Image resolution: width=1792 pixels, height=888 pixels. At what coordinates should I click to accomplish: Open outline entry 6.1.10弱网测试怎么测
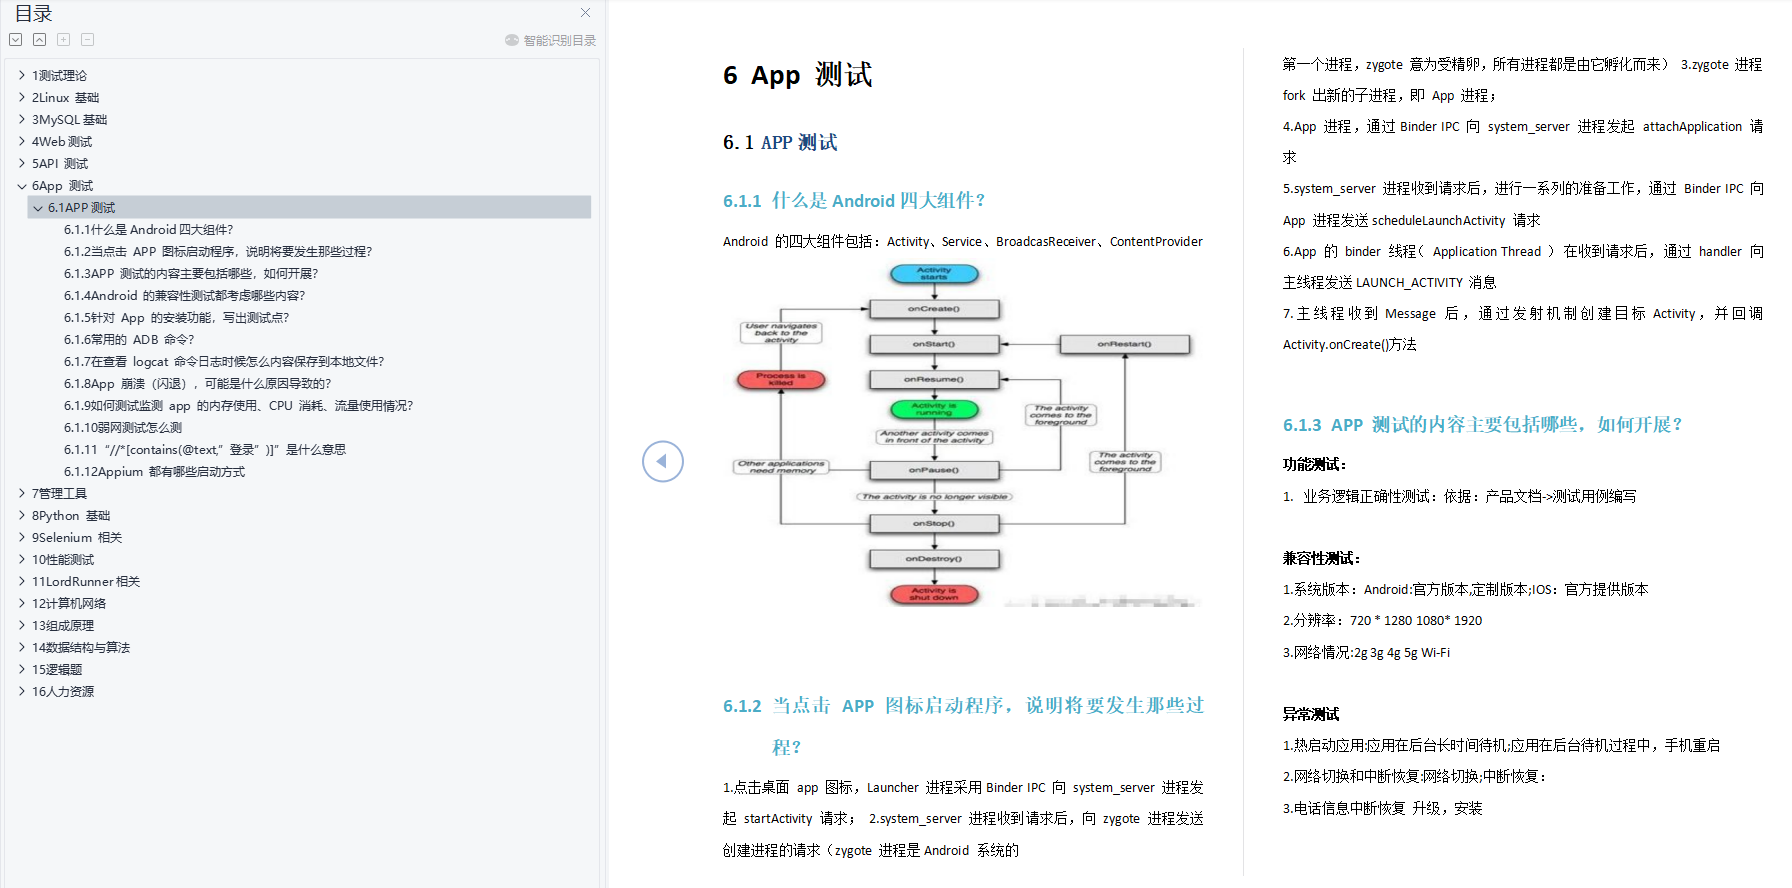click(x=123, y=427)
